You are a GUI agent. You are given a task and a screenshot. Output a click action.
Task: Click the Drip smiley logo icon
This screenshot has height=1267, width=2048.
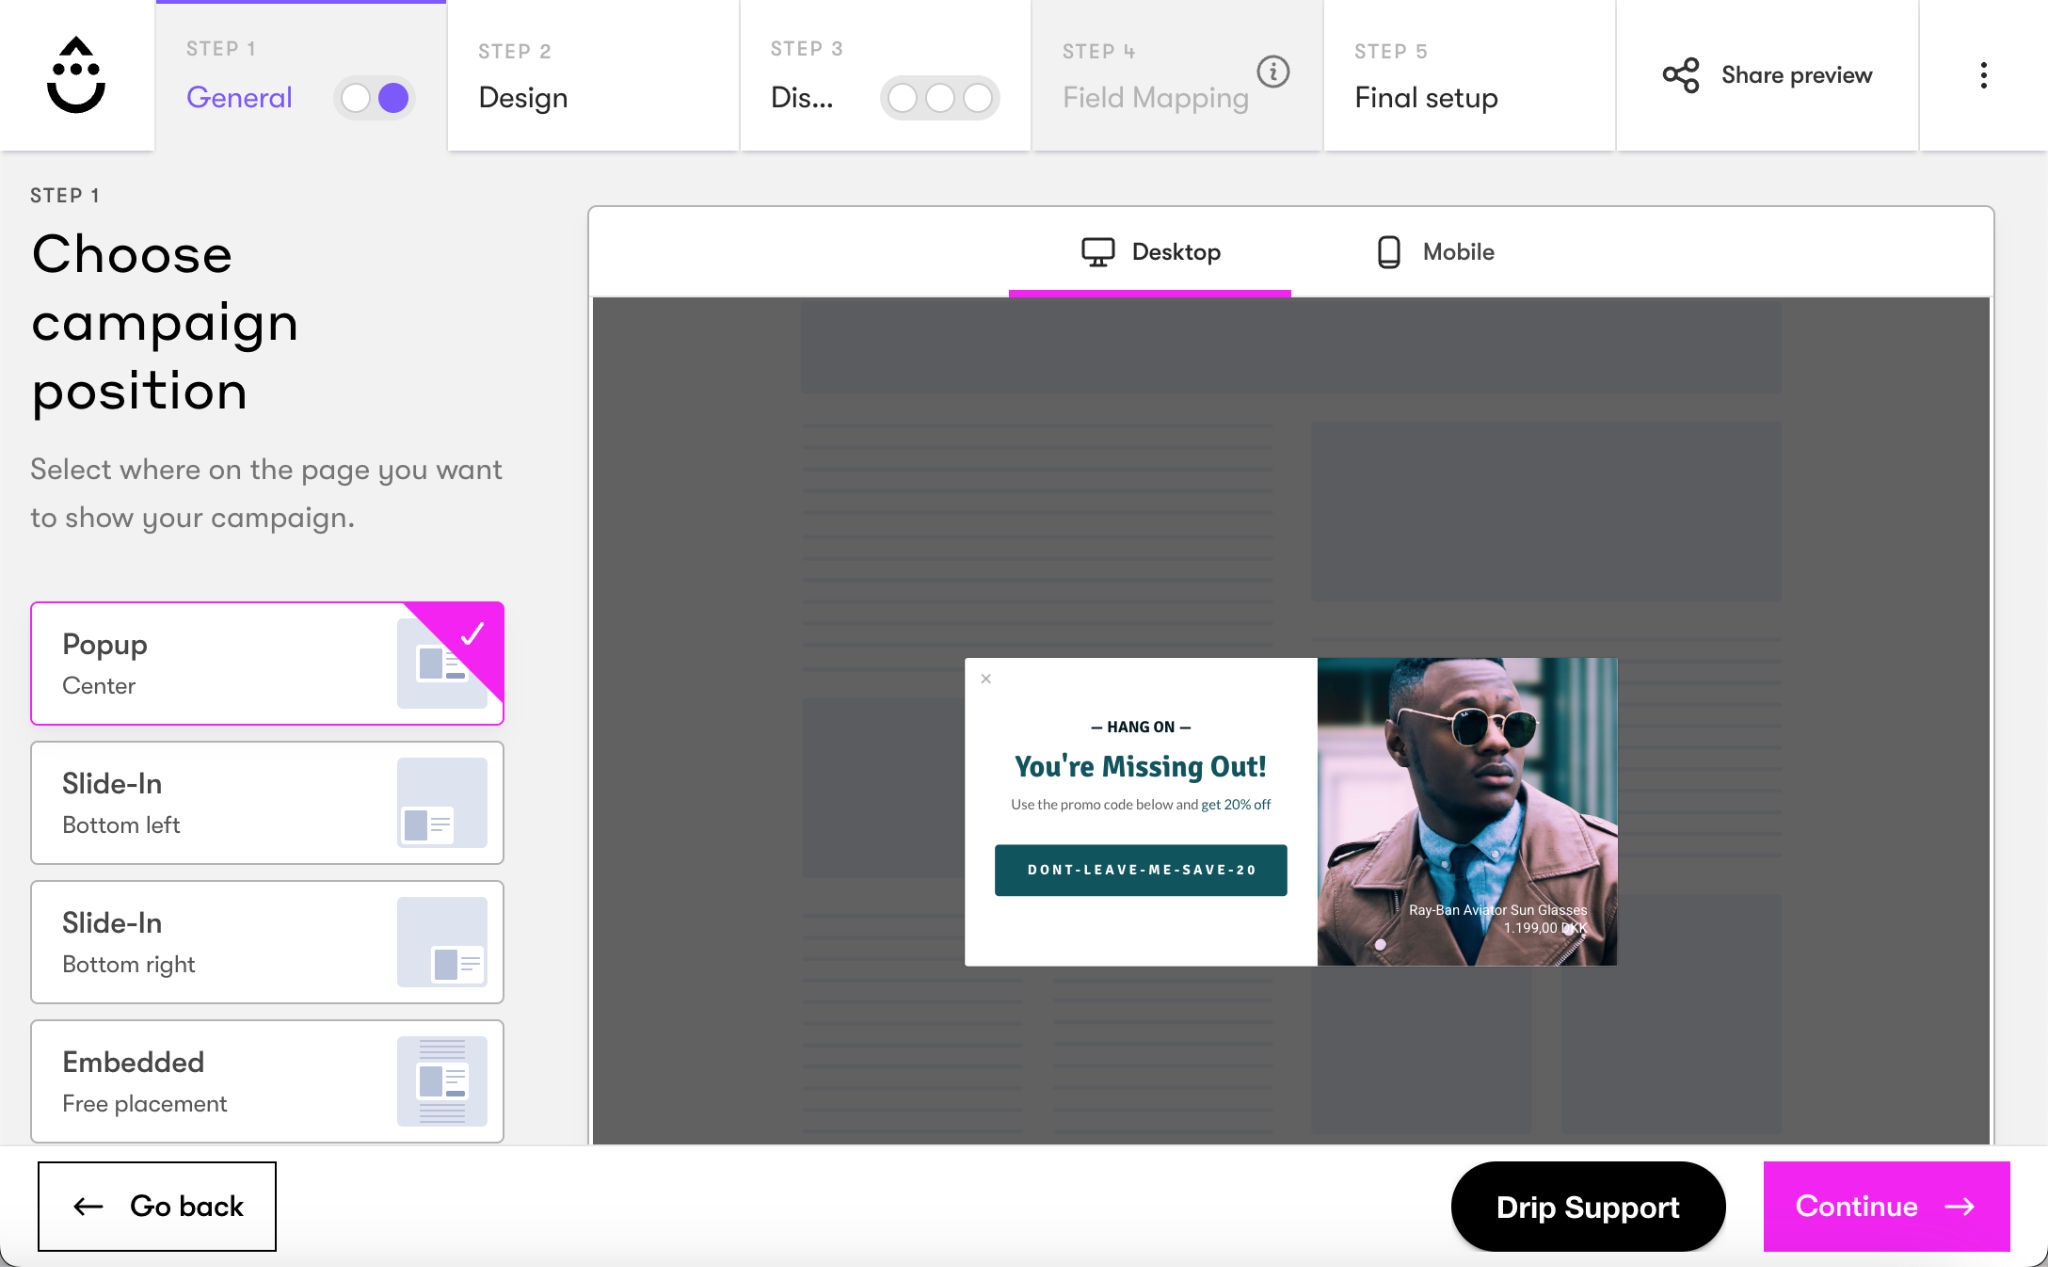coord(76,75)
